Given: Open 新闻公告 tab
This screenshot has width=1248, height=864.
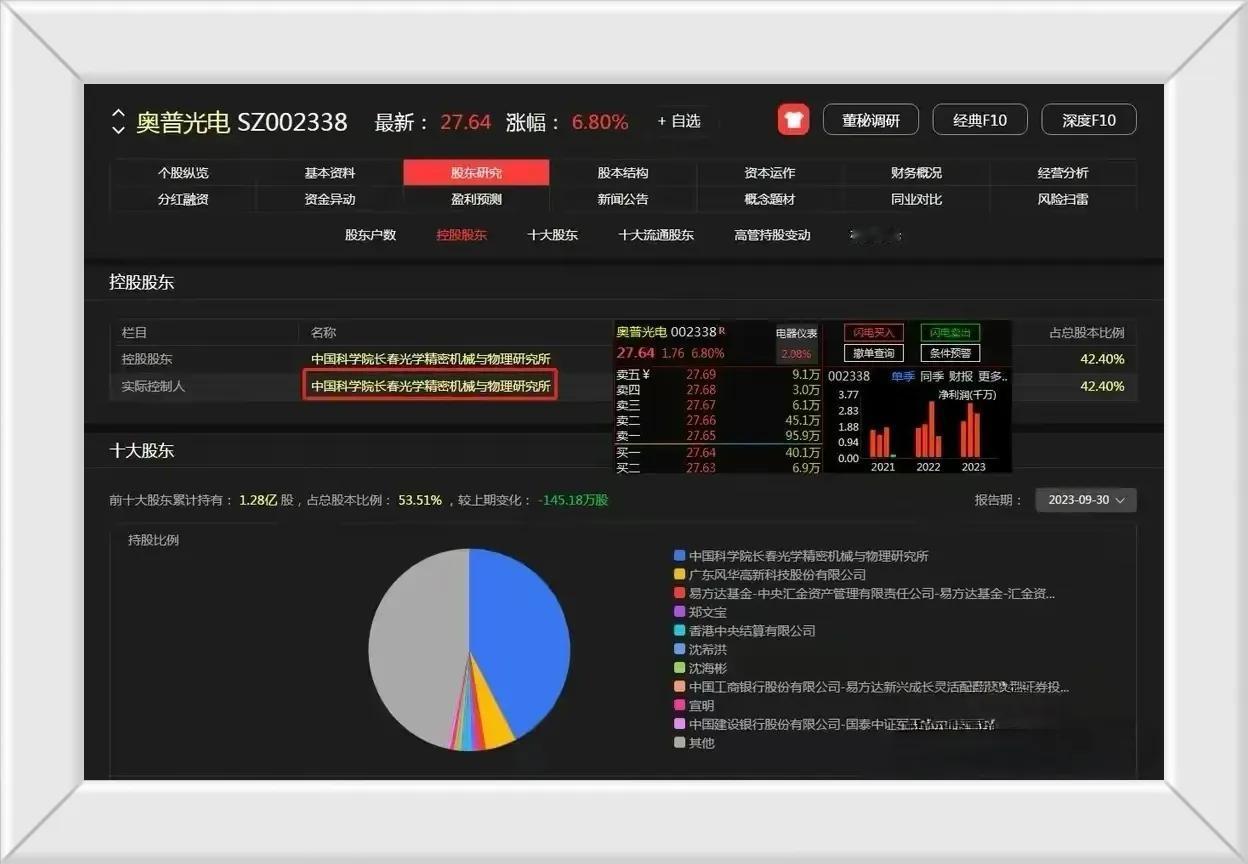Looking at the screenshot, I should pyautogui.click(x=623, y=199).
